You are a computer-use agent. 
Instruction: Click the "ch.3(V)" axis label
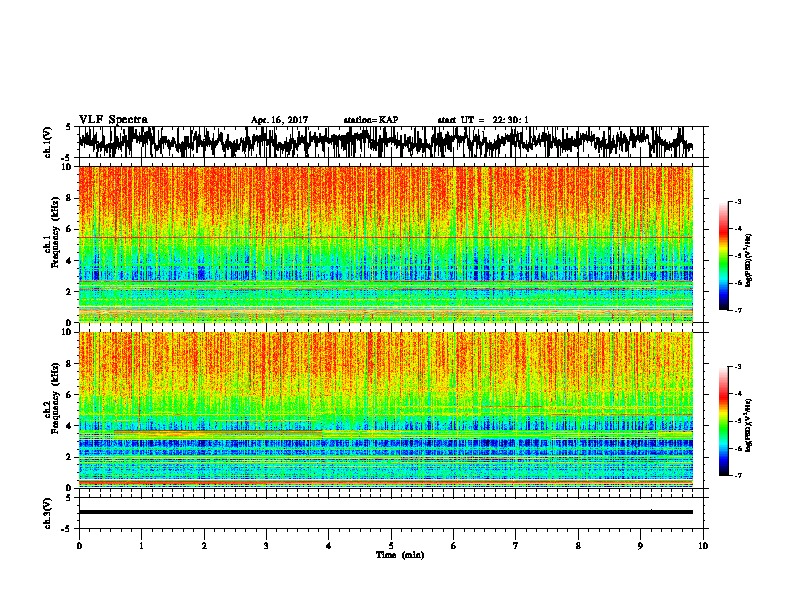pyautogui.click(x=47, y=513)
